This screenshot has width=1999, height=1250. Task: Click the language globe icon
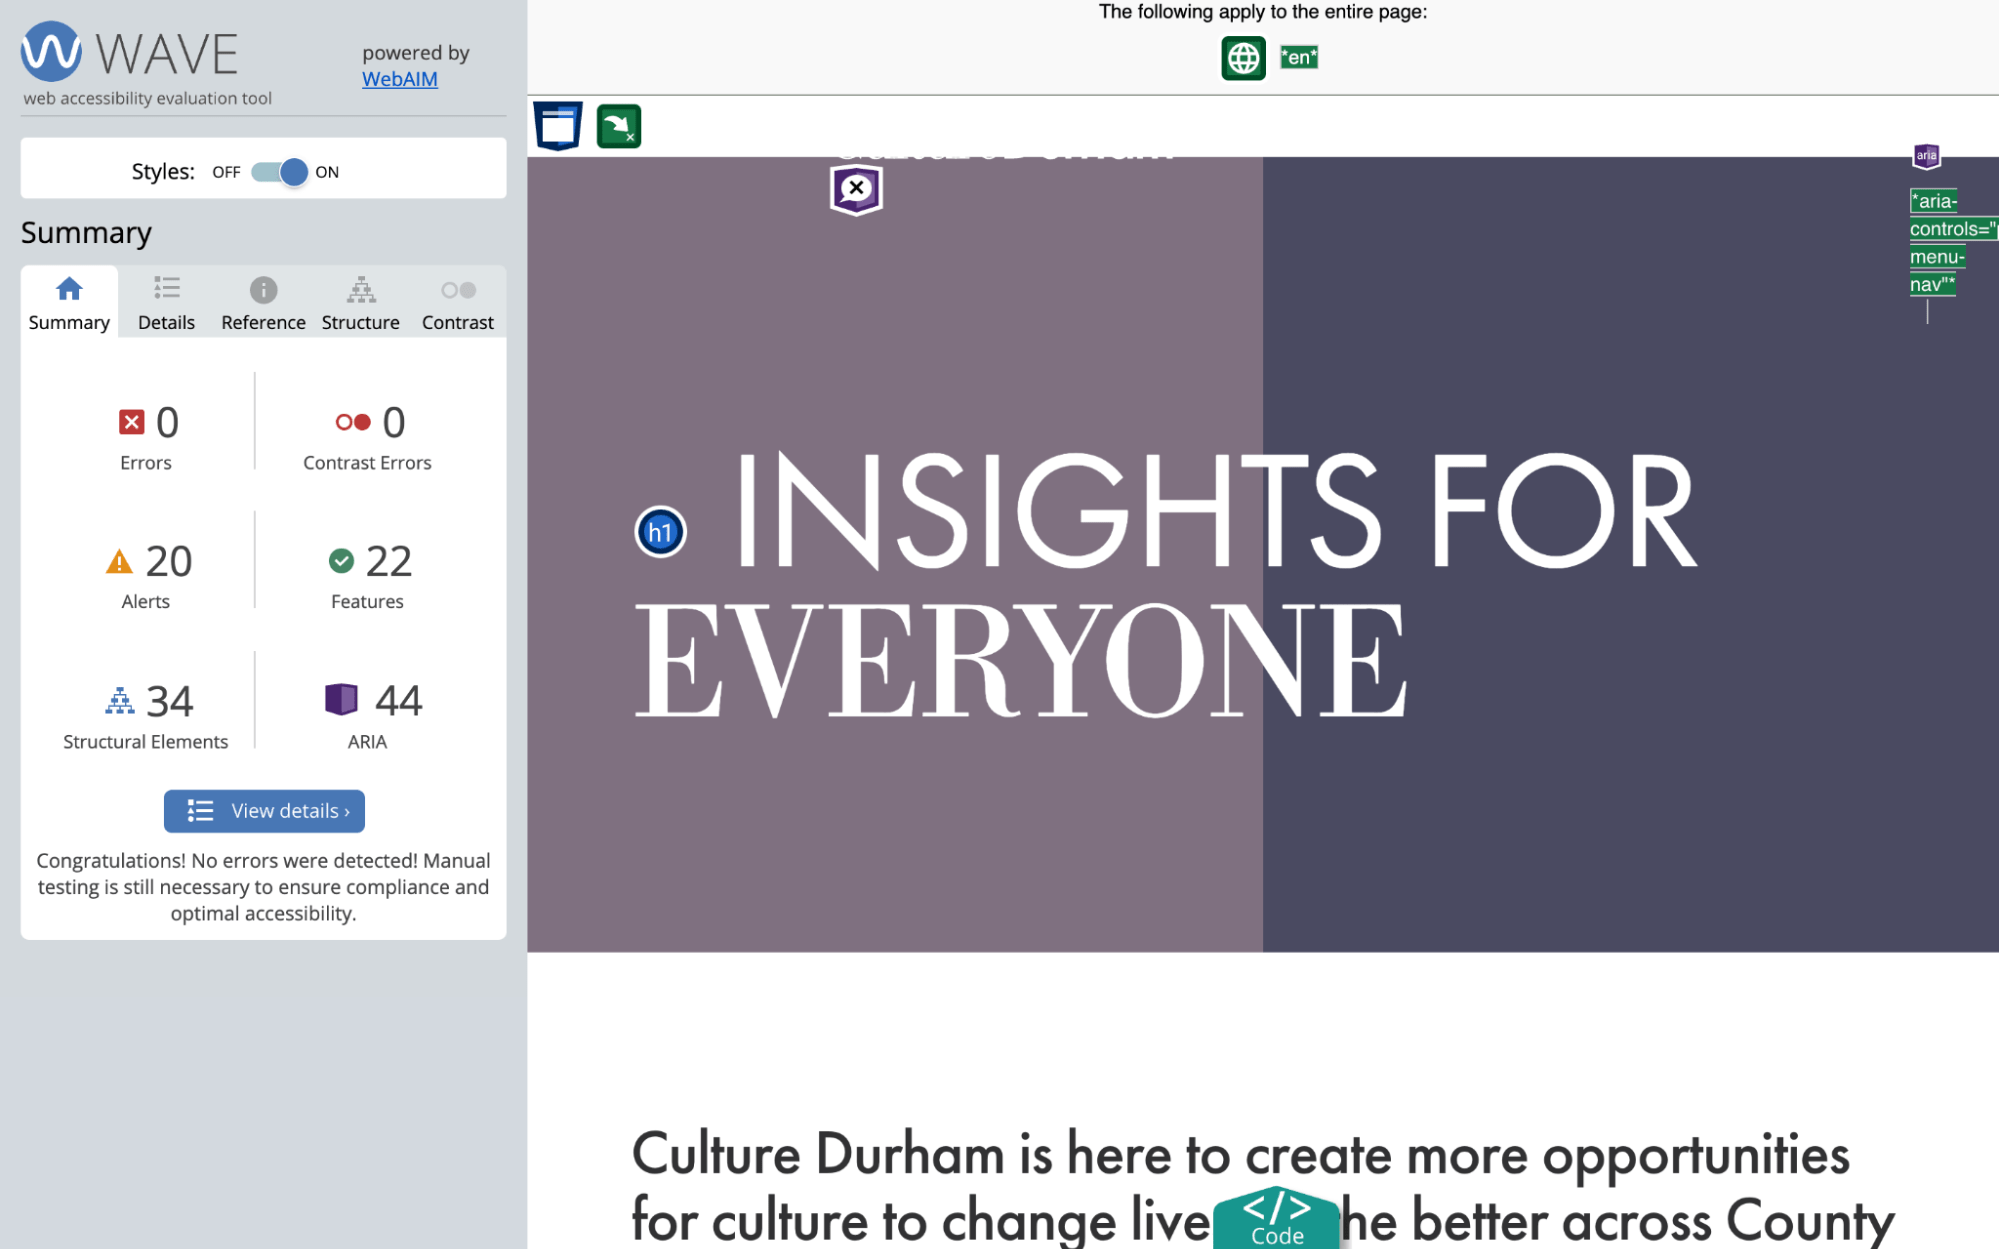click(x=1243, y=58)
